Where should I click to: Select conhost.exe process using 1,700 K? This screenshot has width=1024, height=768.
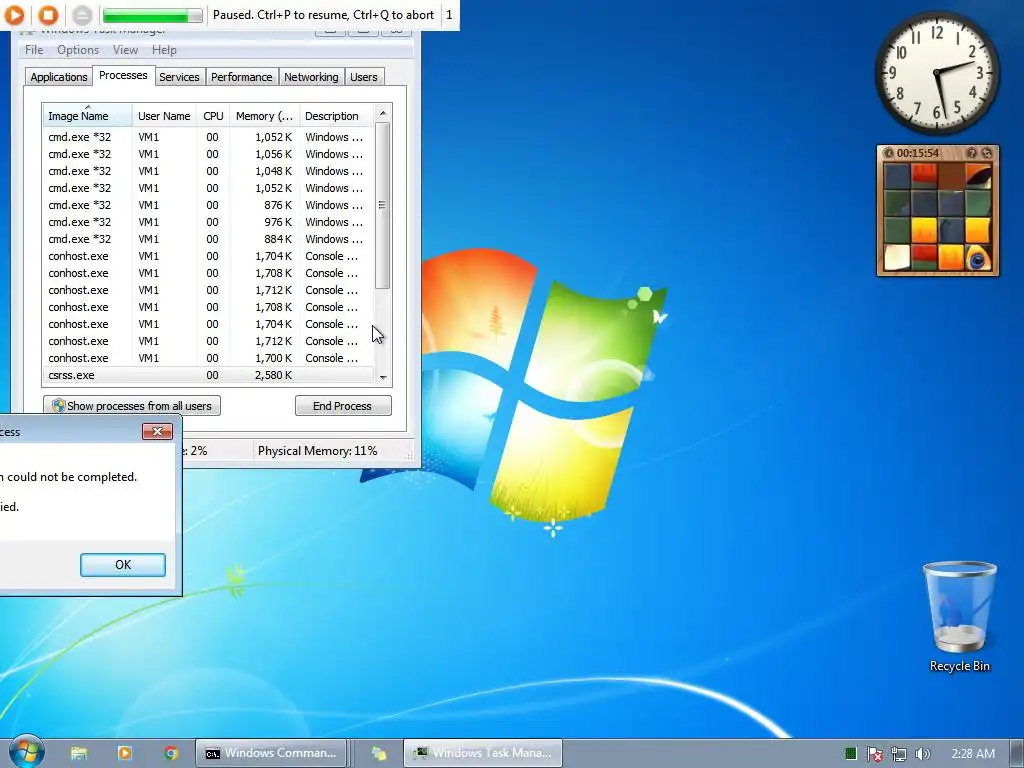(x=208, y=358)
